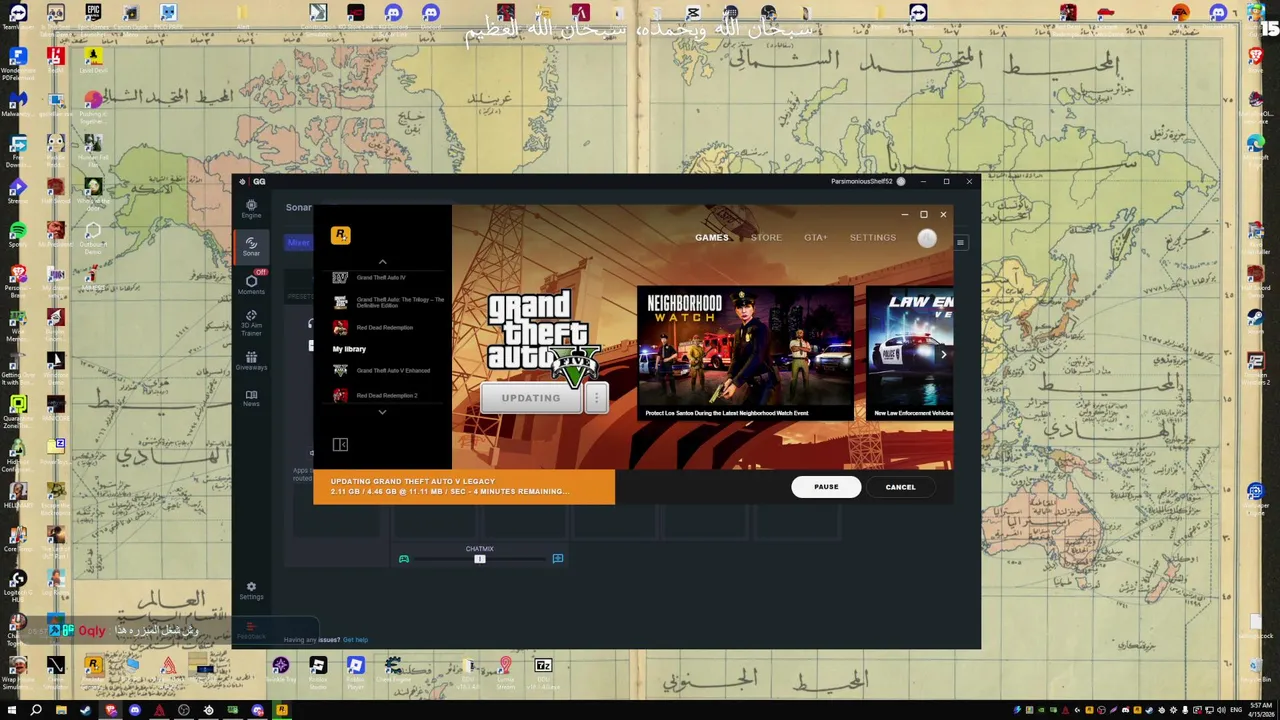The width and height of the screenshot is (1280, 720).
Task: Switch to the GAMES tab in launcher
Action: [x=712, y=238]
